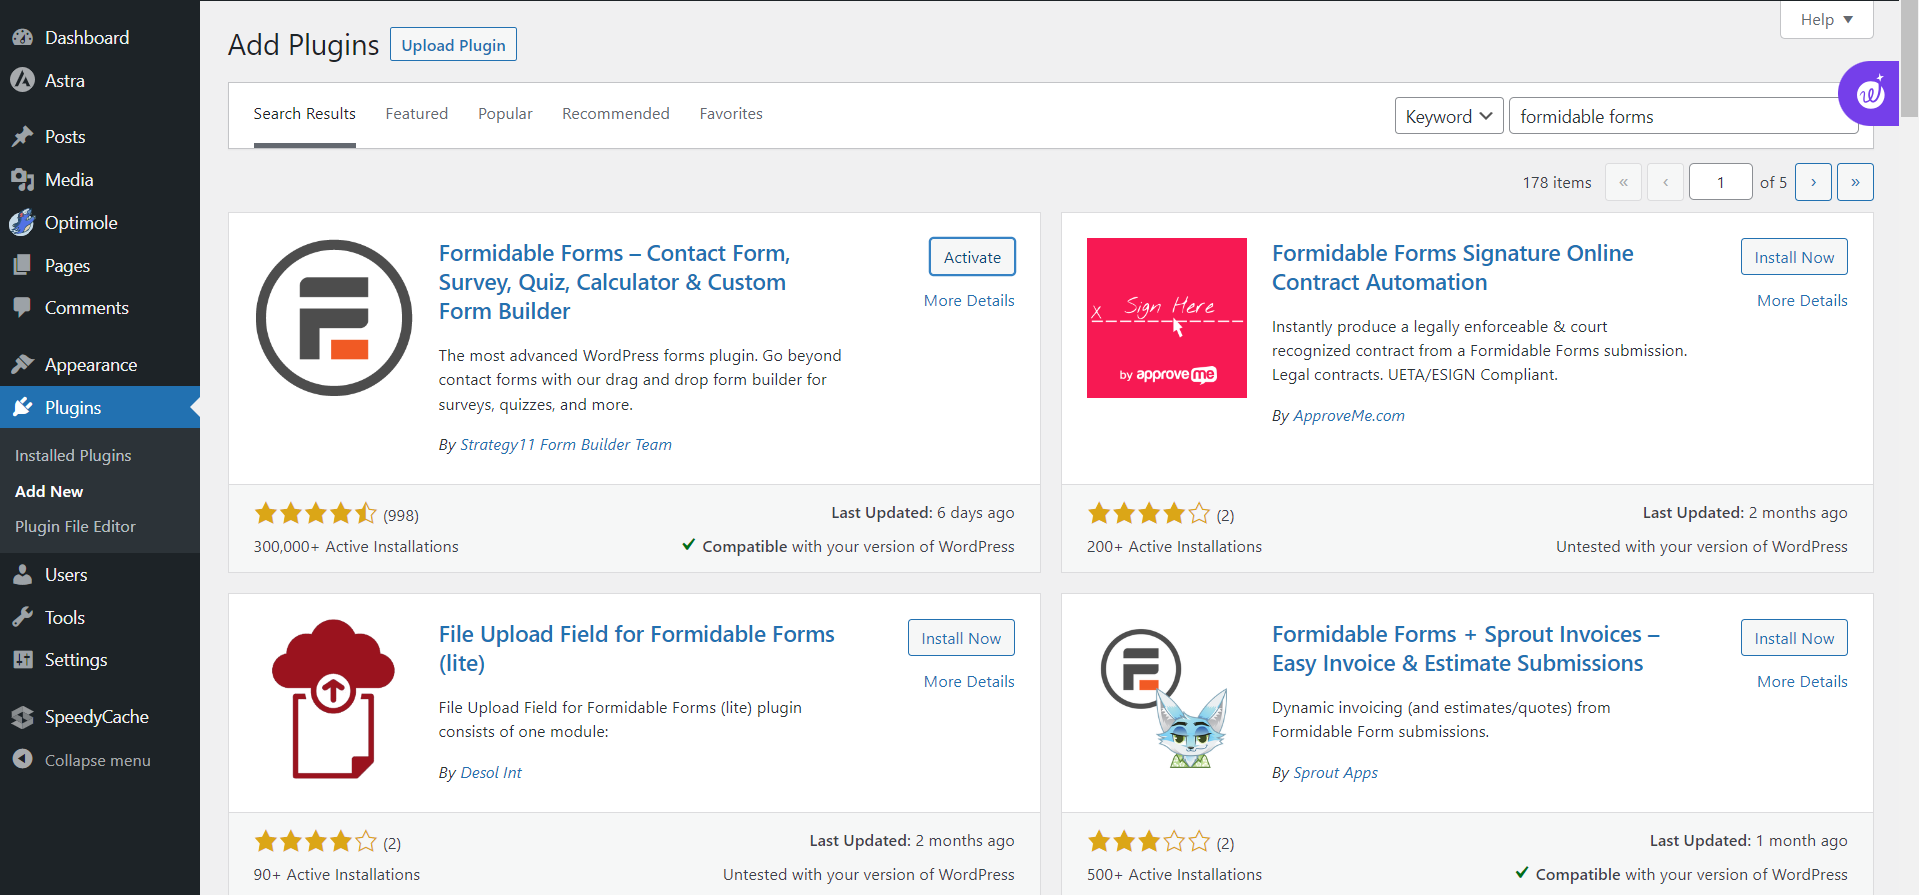The image size is (1919, 895).
Task: Click the Appearance paintbrush icon
Action: (x=22, y=365)
